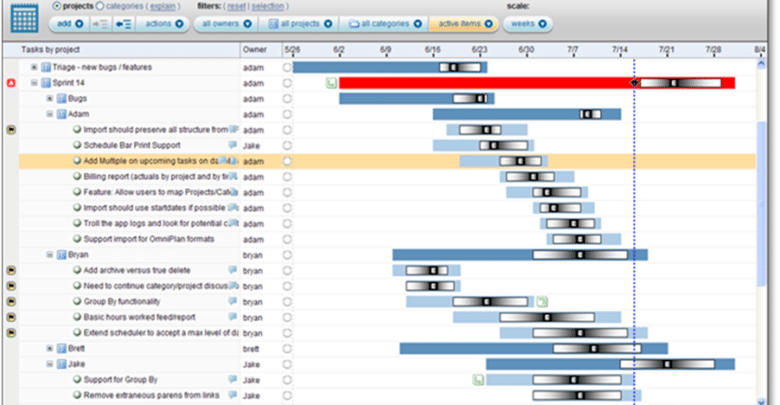Image resolution: width=780 pixels, height=405 pixels.
Task: Click green note icon before Support for Group By bar
Action: pyautogui.click(x=478, y=380)
